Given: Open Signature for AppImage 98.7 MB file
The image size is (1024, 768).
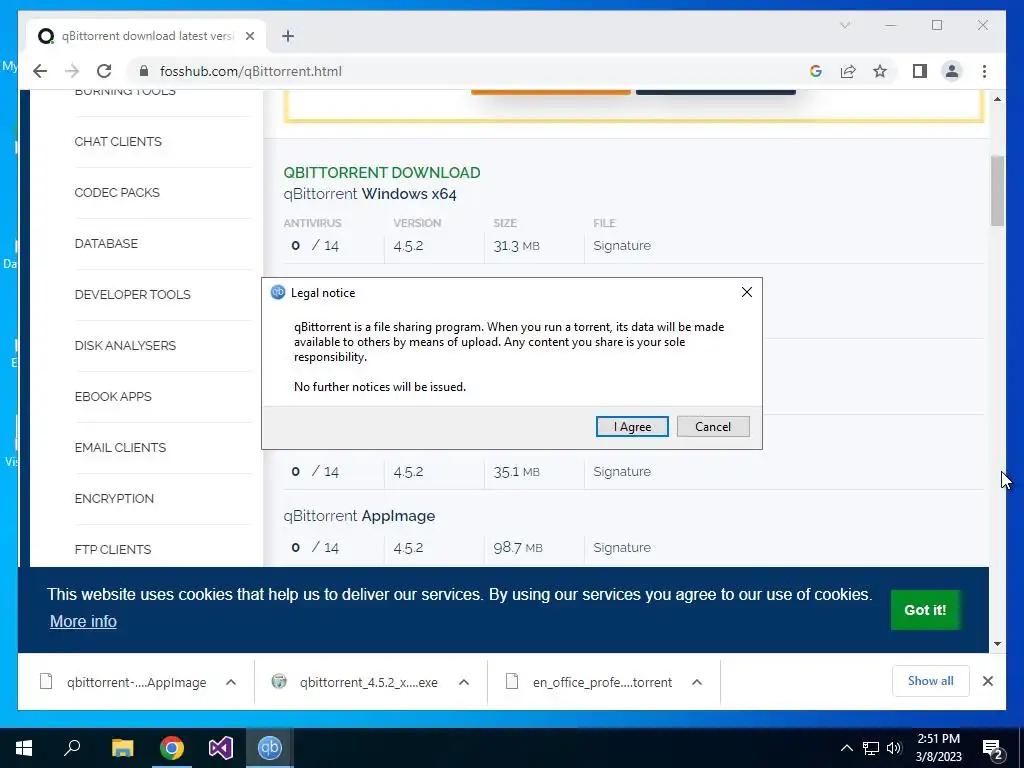Looking at the screenshot, I should pos(622,547).
